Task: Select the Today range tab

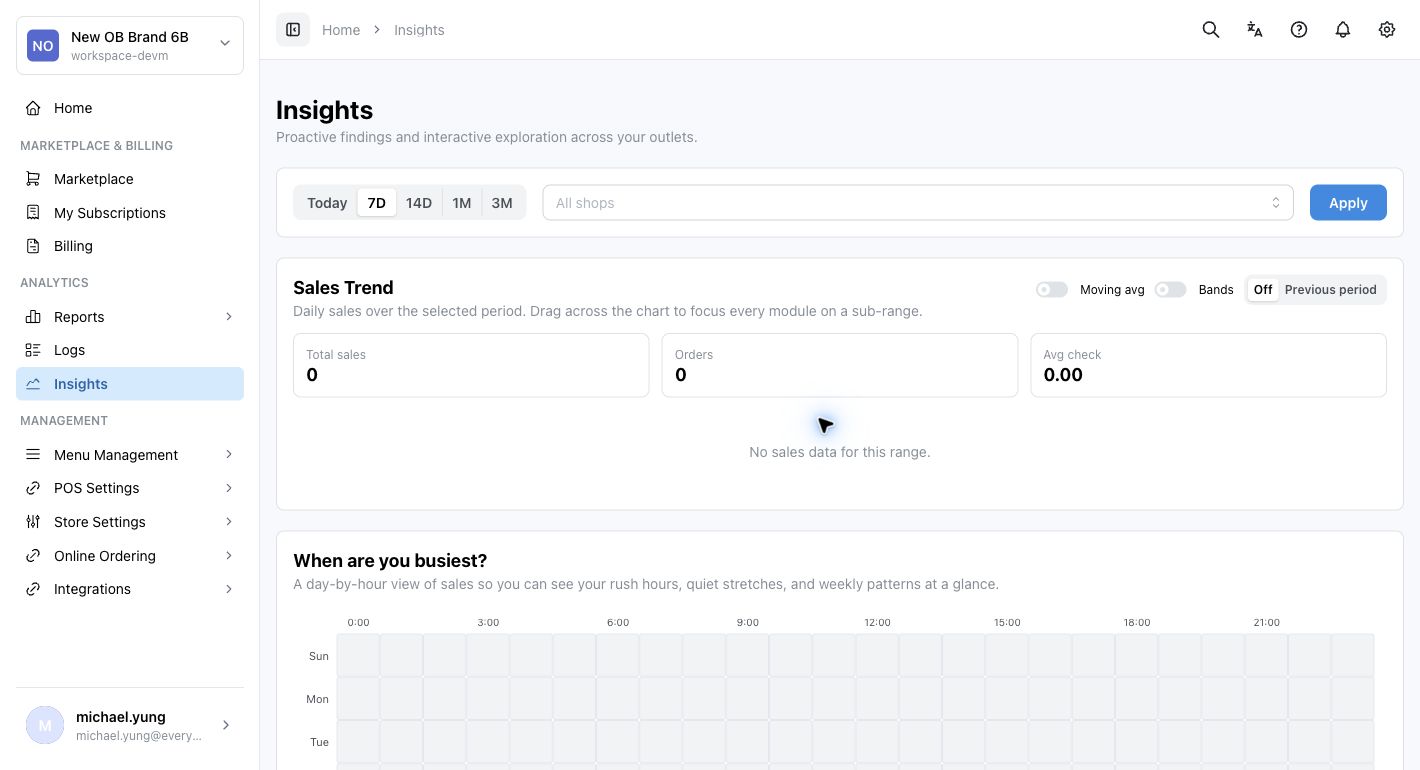Action: click(327, 203)
